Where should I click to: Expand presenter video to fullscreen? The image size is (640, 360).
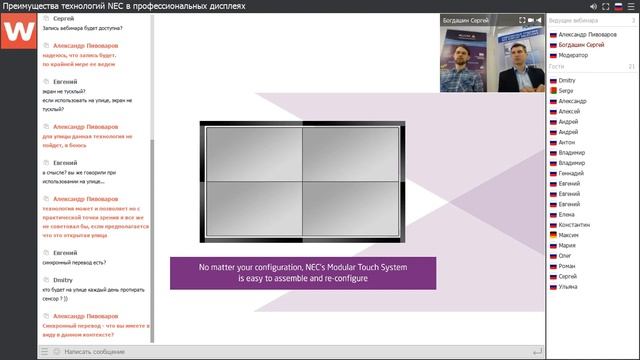[x=522, y=20]
